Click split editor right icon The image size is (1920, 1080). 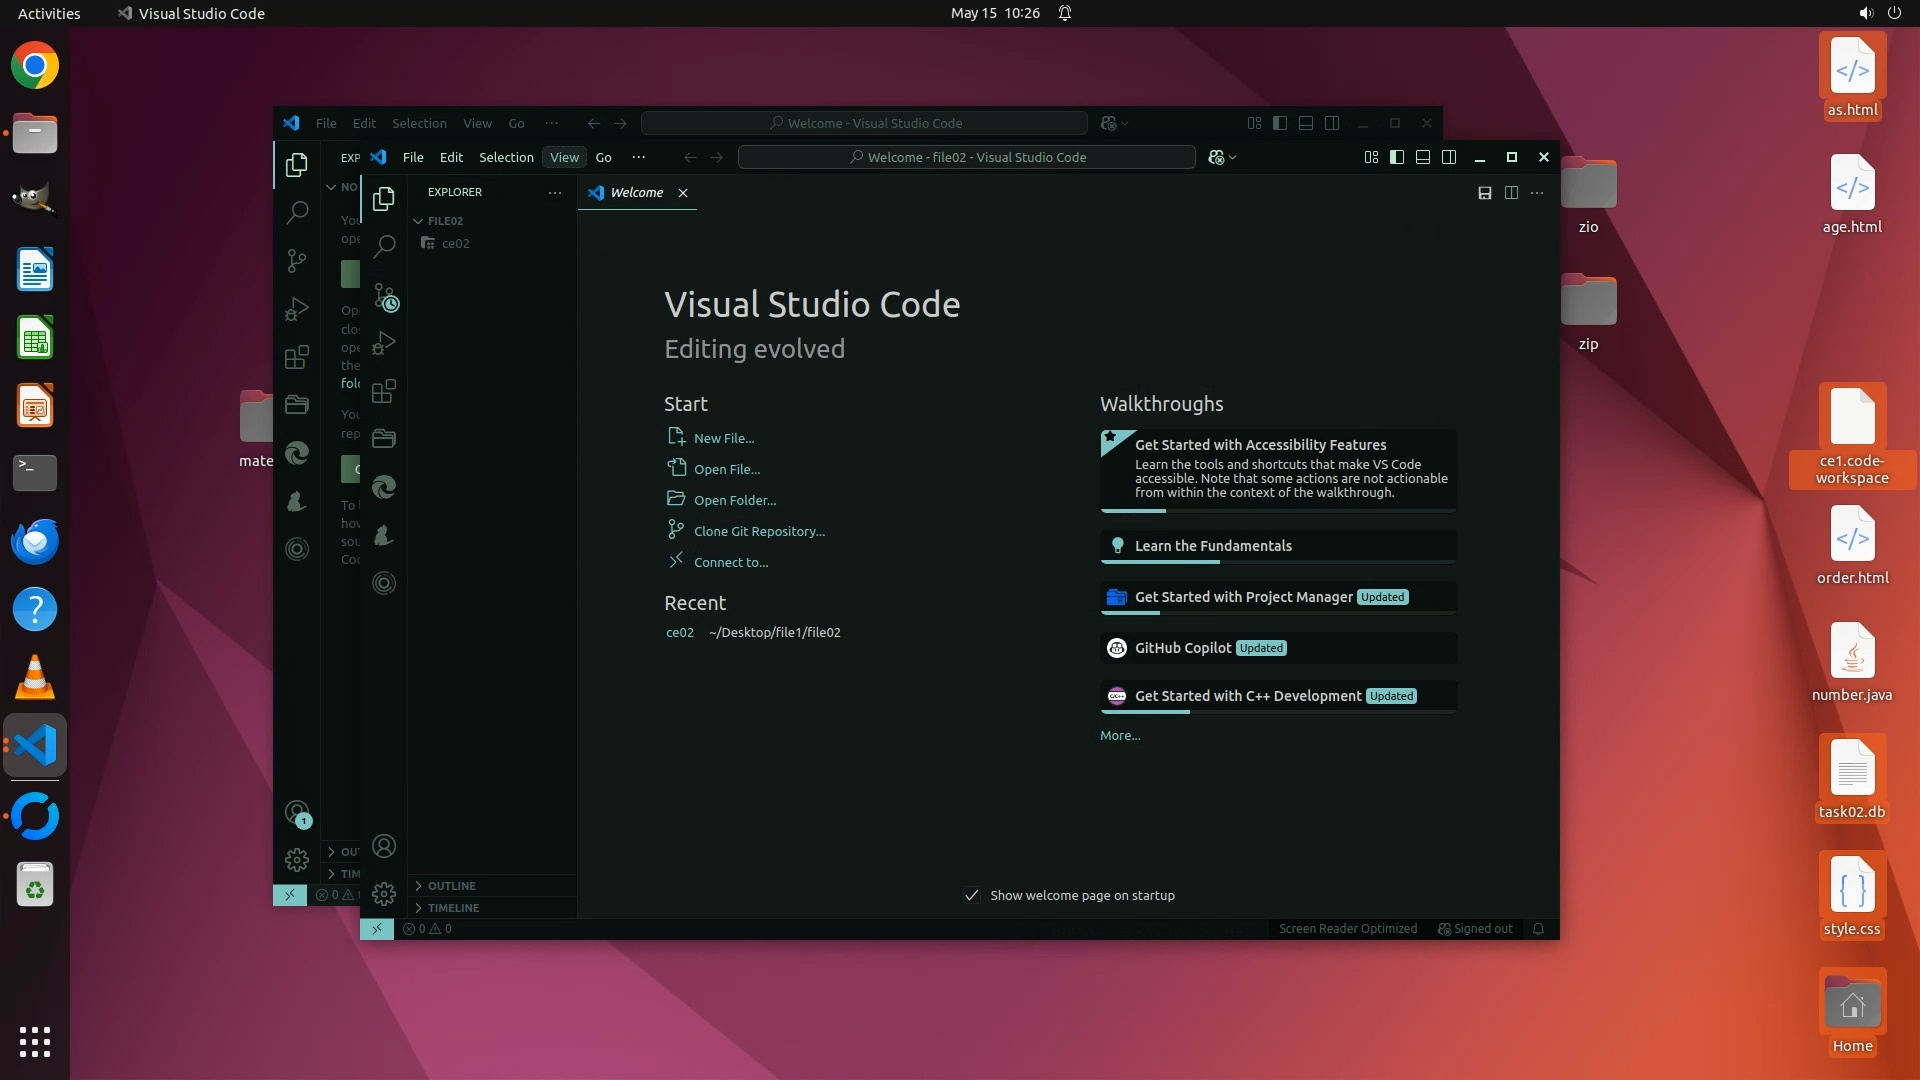(x=1511, y=193)
